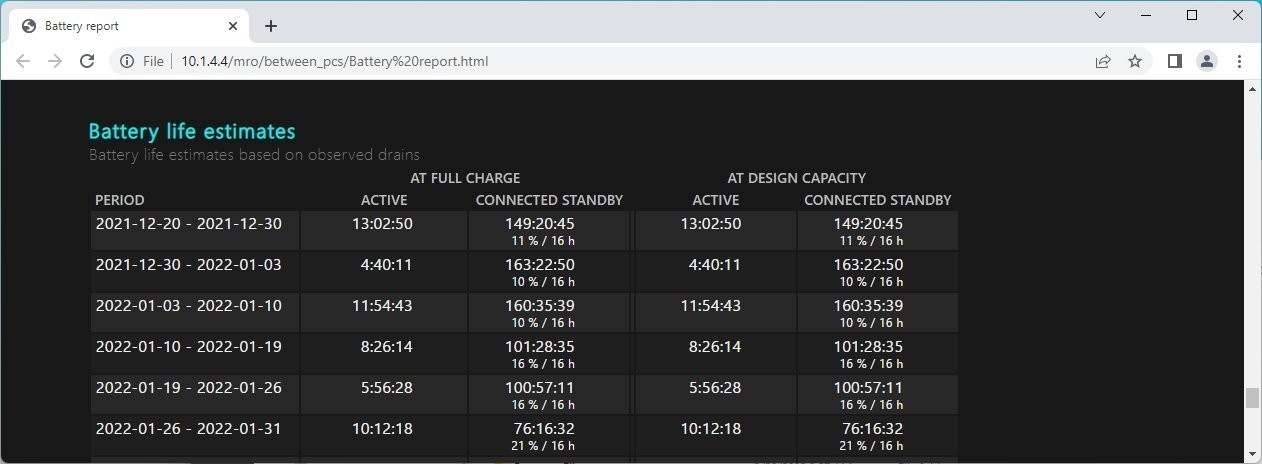
Task: Toggle the browser side panel
Action: tap(1175, 61)
